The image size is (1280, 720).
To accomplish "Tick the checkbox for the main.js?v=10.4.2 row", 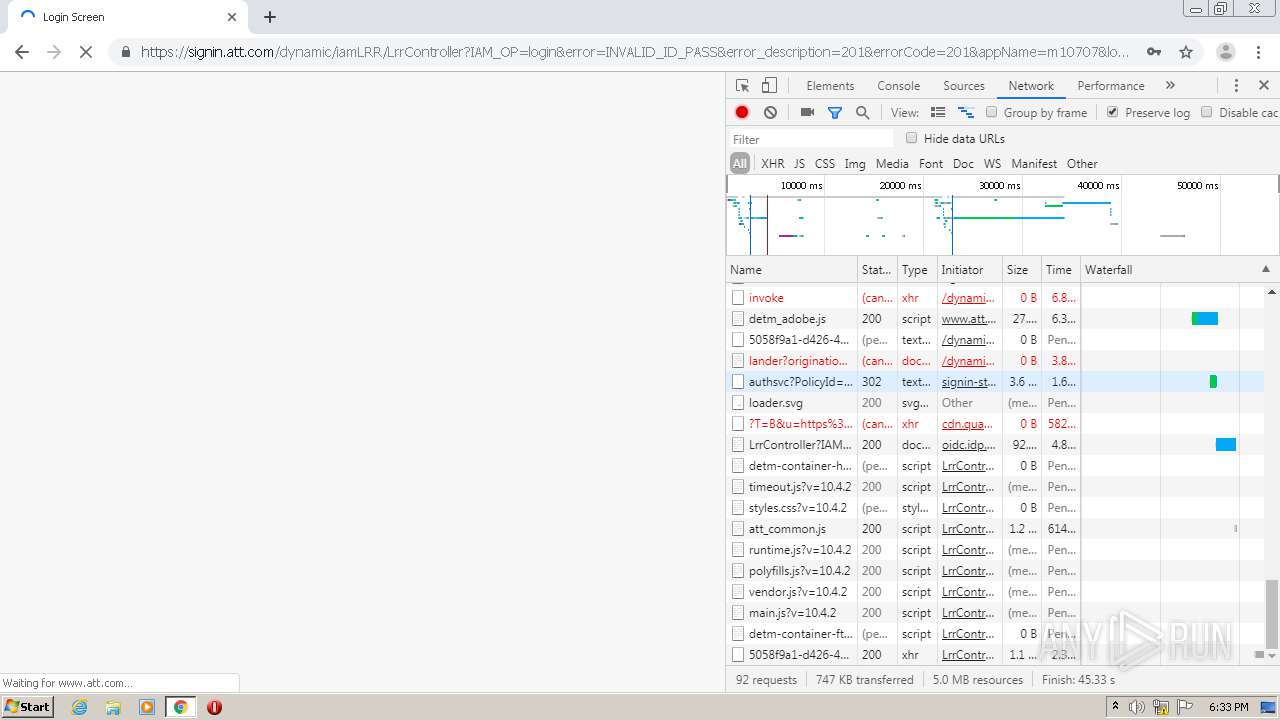I will tap(738, 613).
